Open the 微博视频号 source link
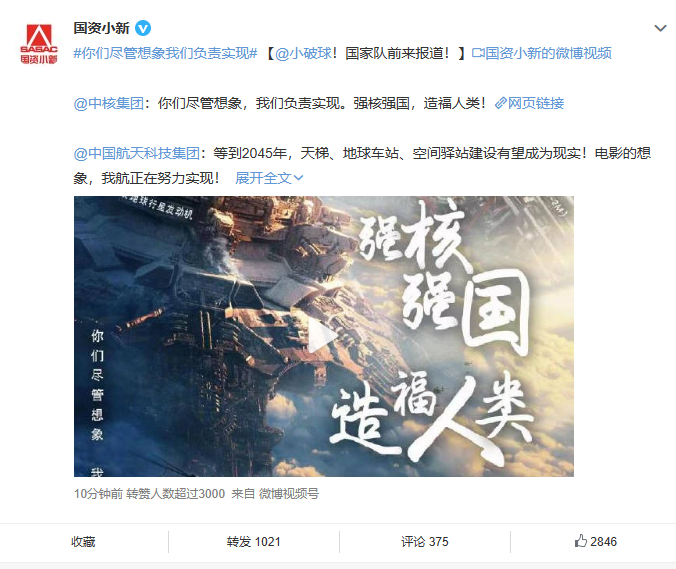Viewport: 676px width, 569px height. (288, 494)
